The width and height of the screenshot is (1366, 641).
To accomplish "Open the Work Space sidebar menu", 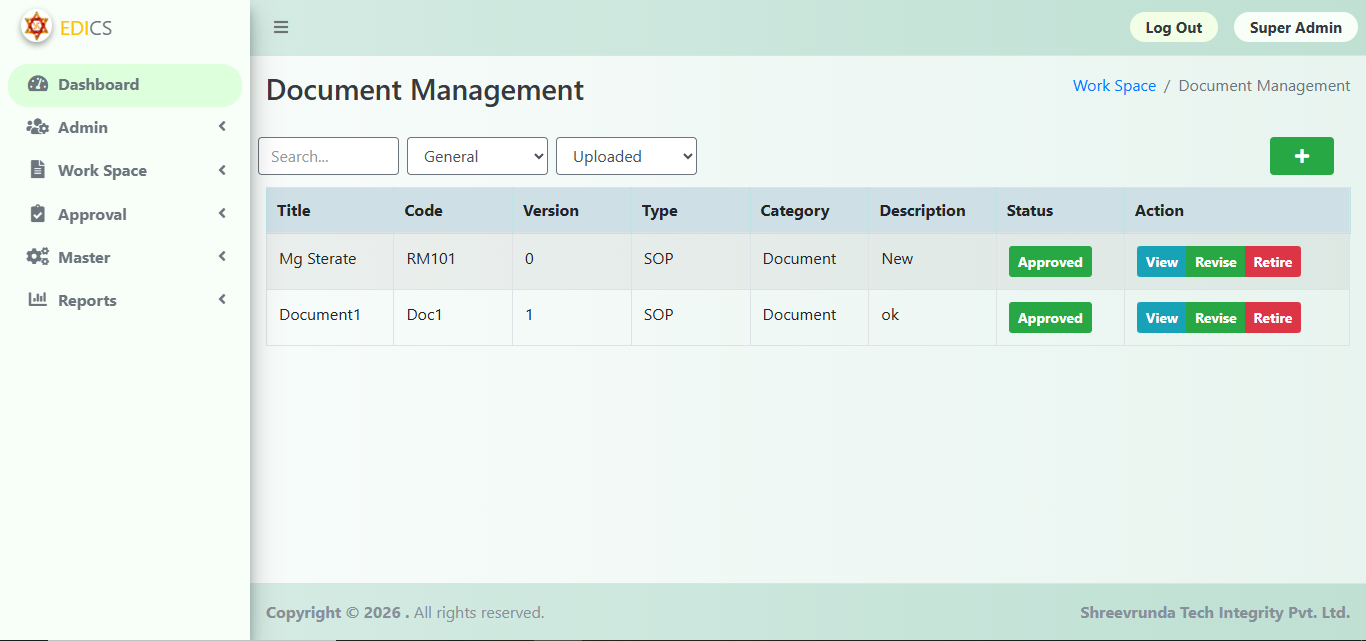I will [x=102, y=171].
